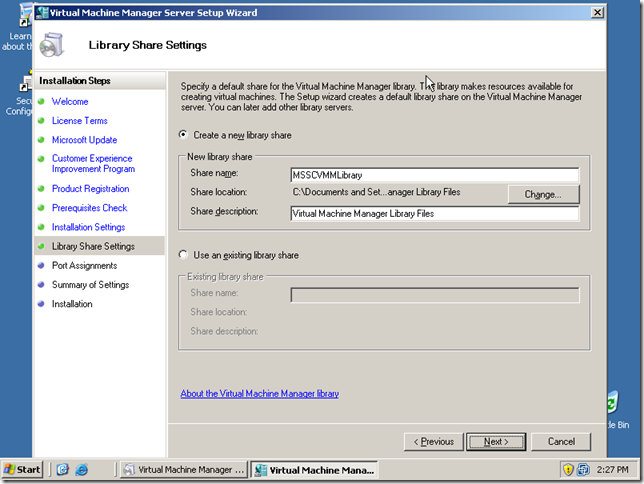Click the active Virtual Machine Mana... taskbar button
Image resolution: width=644 pixels, height=484 pixels.
tap(314, 470)
